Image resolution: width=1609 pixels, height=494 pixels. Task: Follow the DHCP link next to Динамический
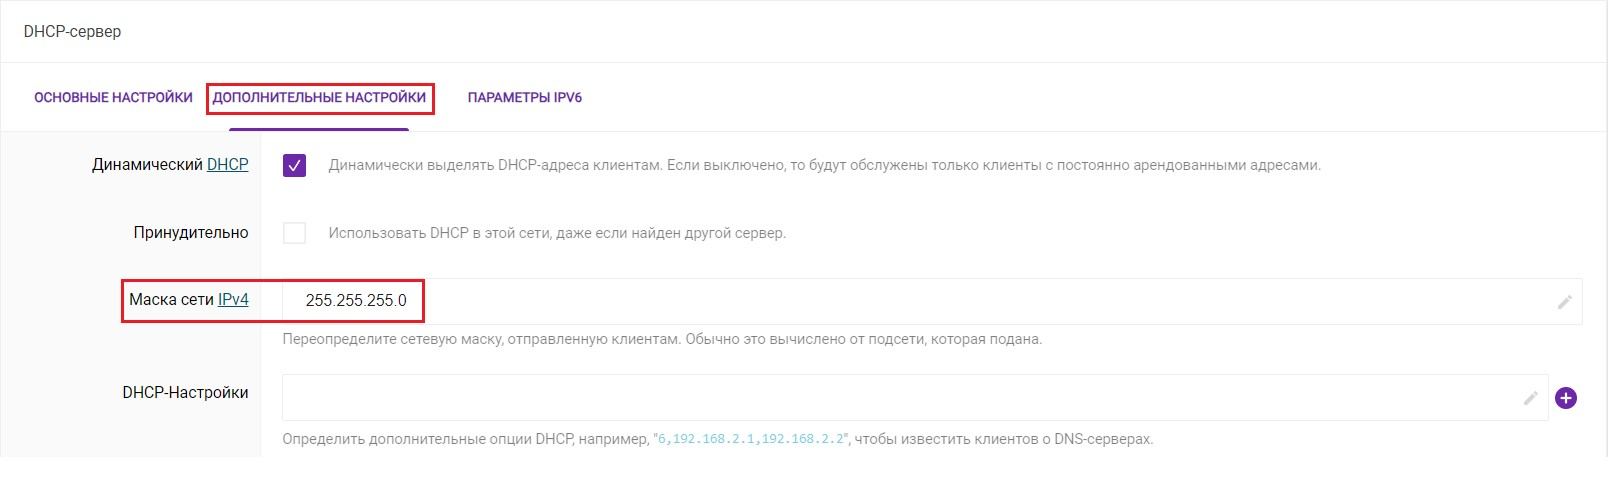pyautogui.click(x=228, y=164)
